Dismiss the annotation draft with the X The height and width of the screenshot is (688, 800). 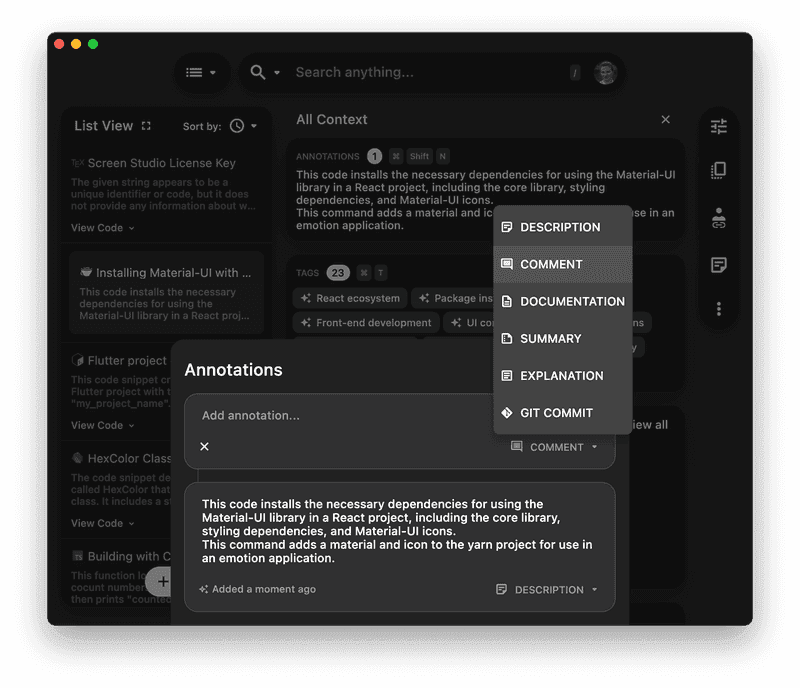(204, 446)
